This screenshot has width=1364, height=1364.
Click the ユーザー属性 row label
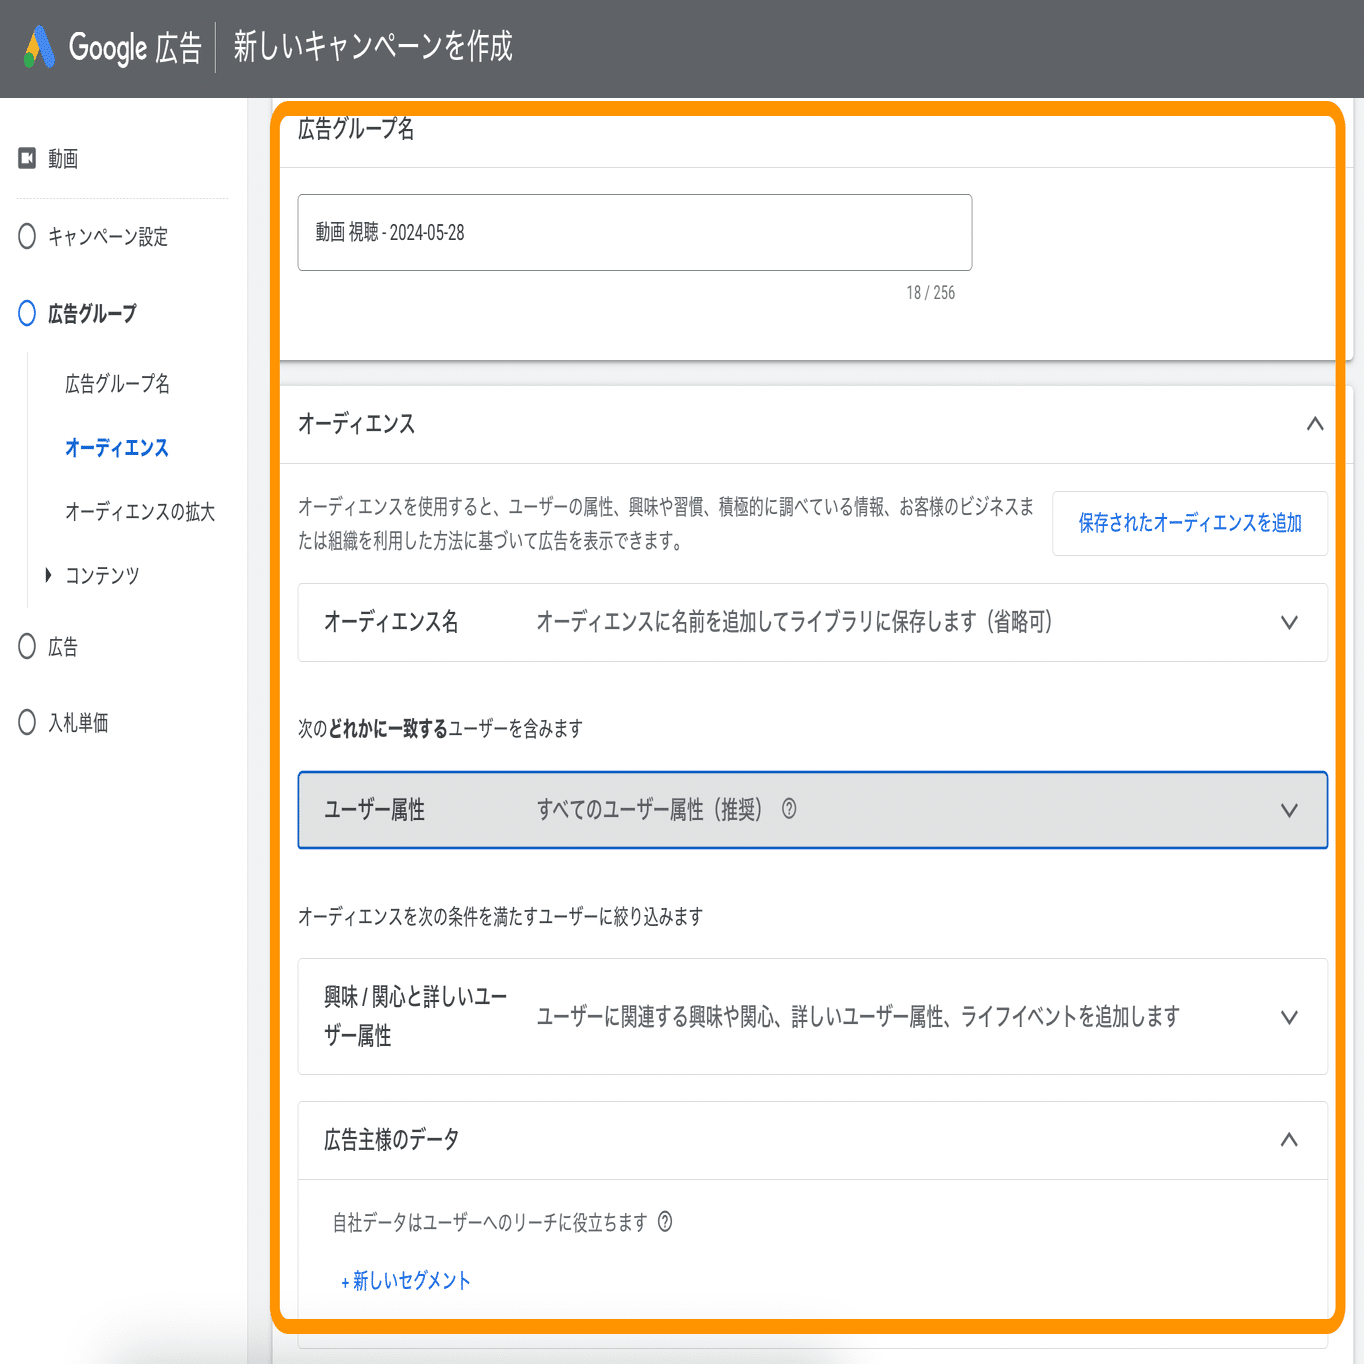[x=374, y=810]
